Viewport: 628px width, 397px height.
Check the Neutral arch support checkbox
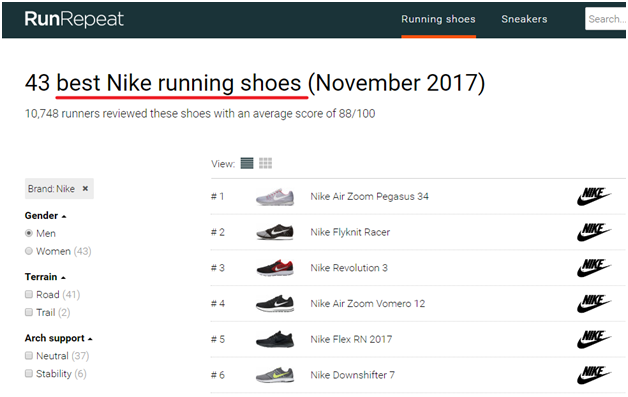pyautogui.click(x=28, y=356)
